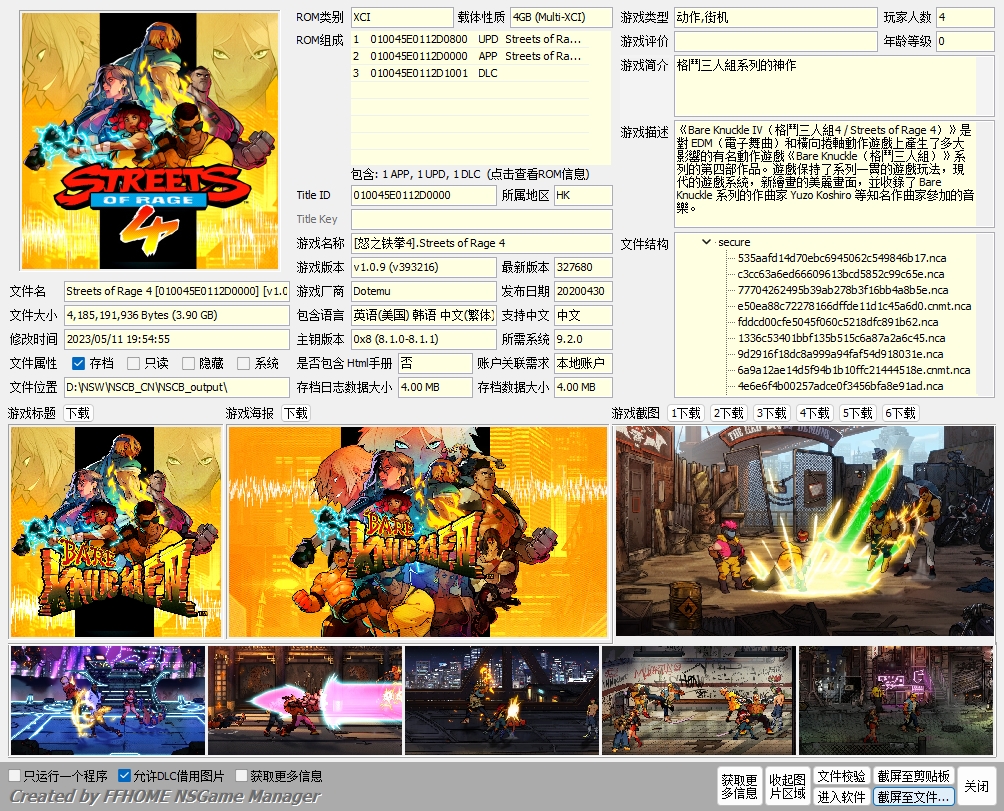This screenshot has height=811, width=1004.
Task: Click the wide Bare Knuckle IV poster image
Action: pyautogui.click(x=417, y=532)
